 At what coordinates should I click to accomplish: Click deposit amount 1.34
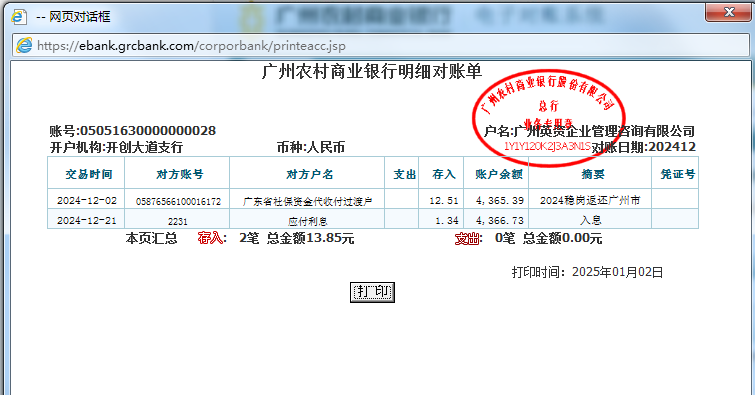pyautogui.click(x=447, y=221)
